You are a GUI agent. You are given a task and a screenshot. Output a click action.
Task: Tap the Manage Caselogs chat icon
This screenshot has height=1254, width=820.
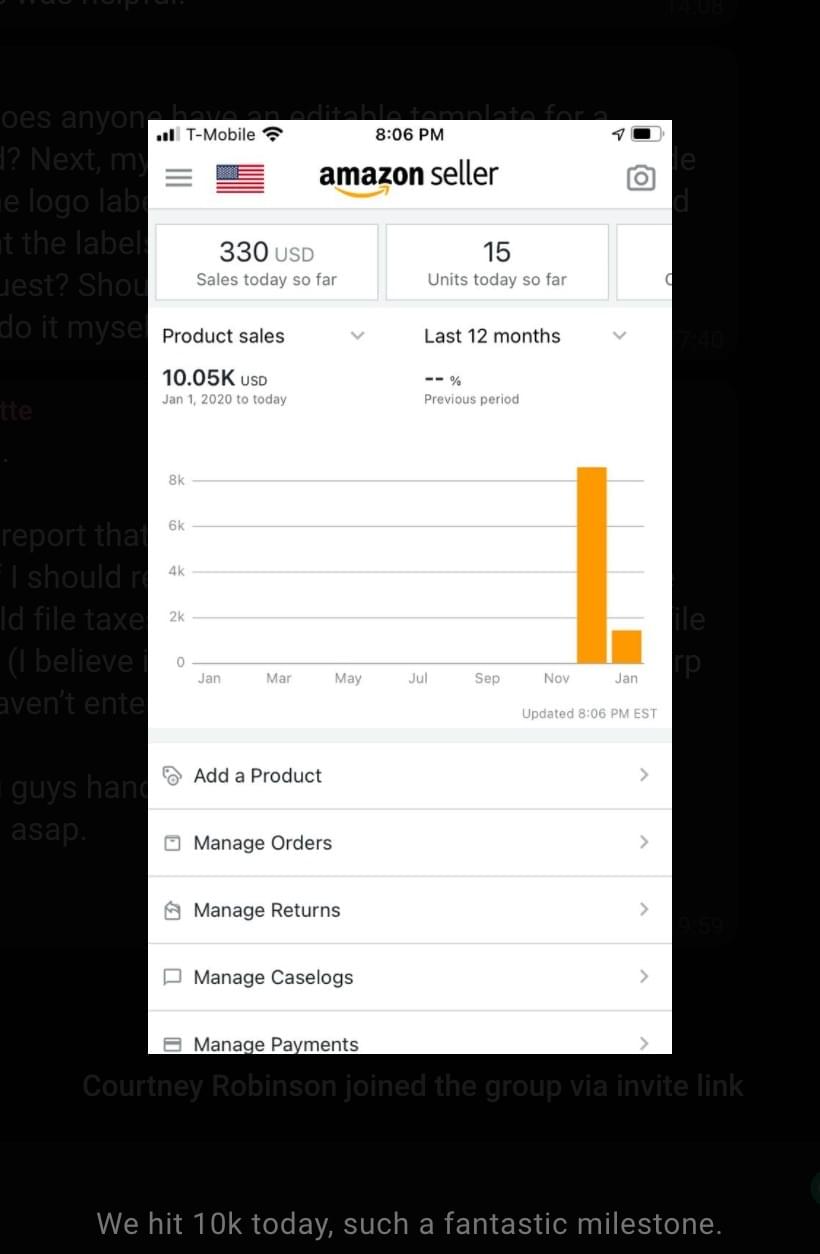[172, 977]
